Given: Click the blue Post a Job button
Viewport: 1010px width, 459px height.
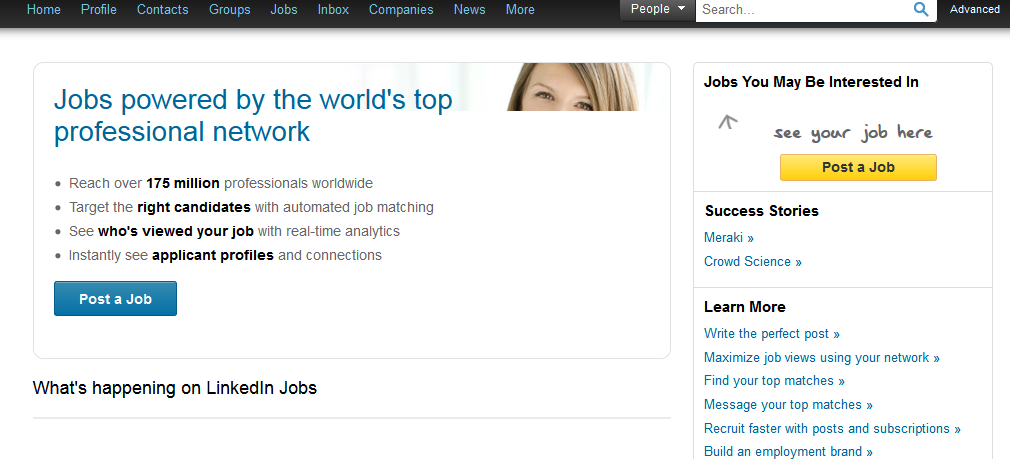Looking at the screenshot, I should [x=115, y=299].
